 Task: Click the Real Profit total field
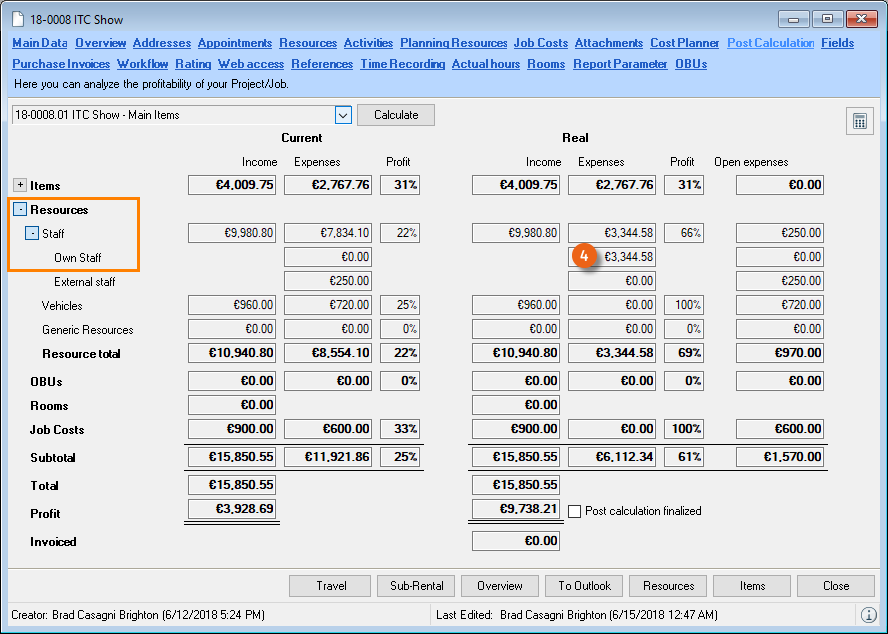click(515, 509)
